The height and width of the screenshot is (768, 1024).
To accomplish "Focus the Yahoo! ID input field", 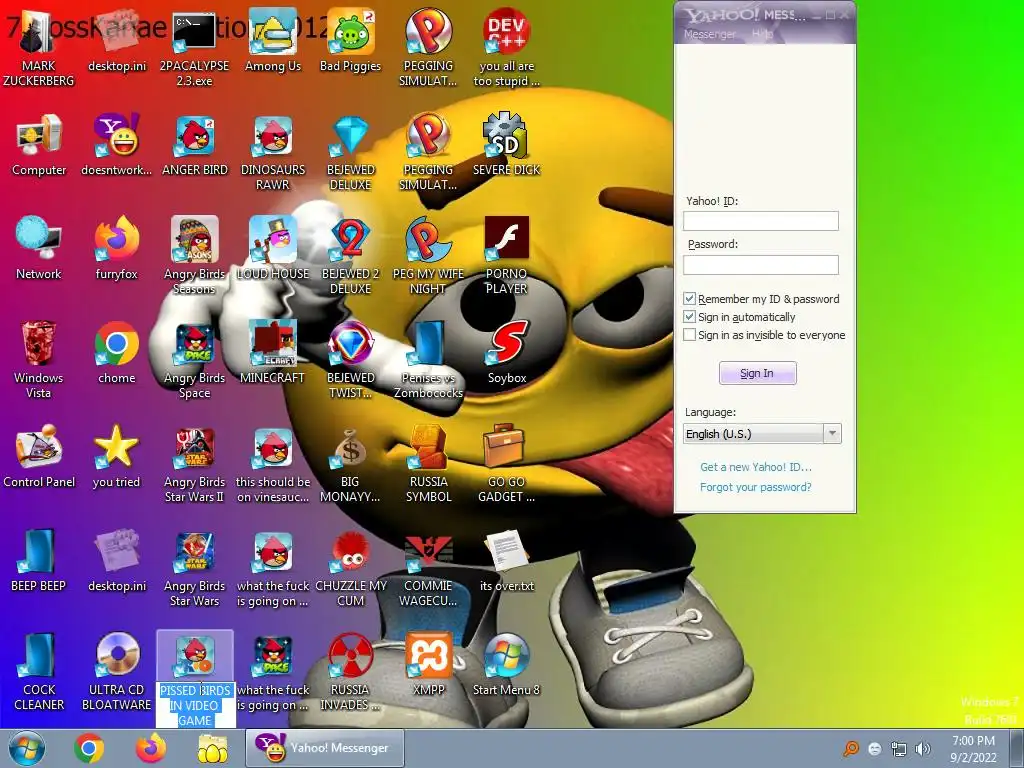I will coord(761,221).
